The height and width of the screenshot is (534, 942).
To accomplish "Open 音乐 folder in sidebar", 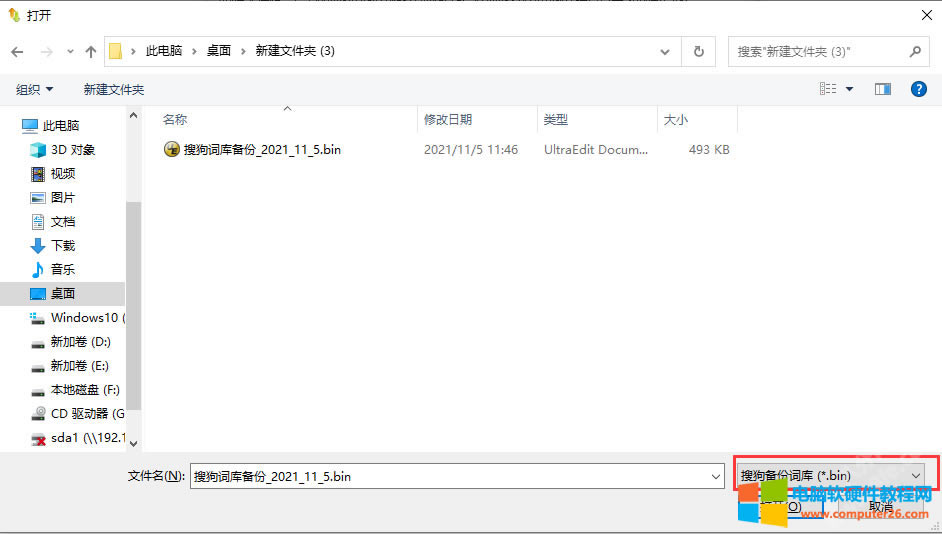I will point(53,270).
